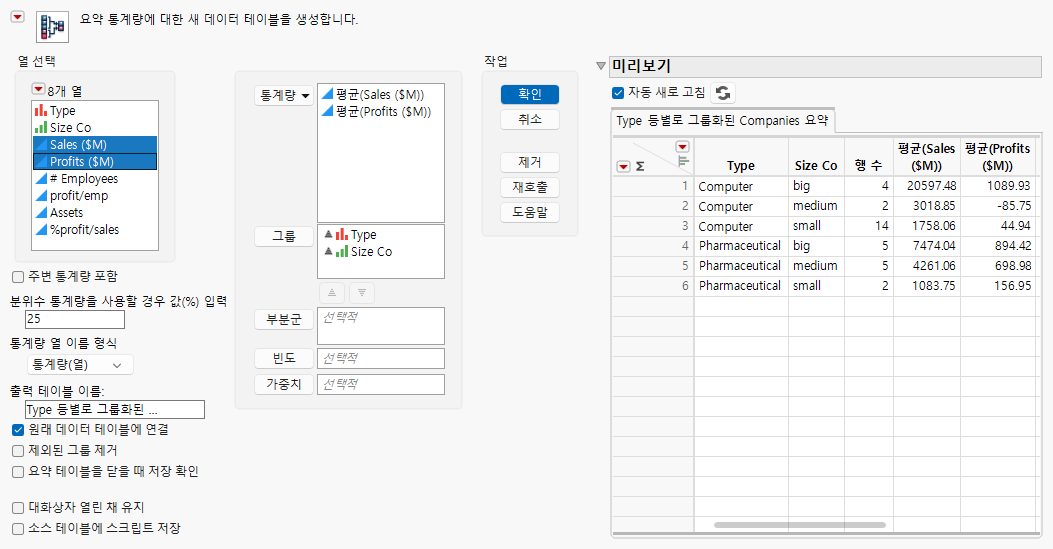Viewport: 1053px width, 549px height.
Task: Open the rows red triangle beside sigma
Action: [x=623, y=166]
